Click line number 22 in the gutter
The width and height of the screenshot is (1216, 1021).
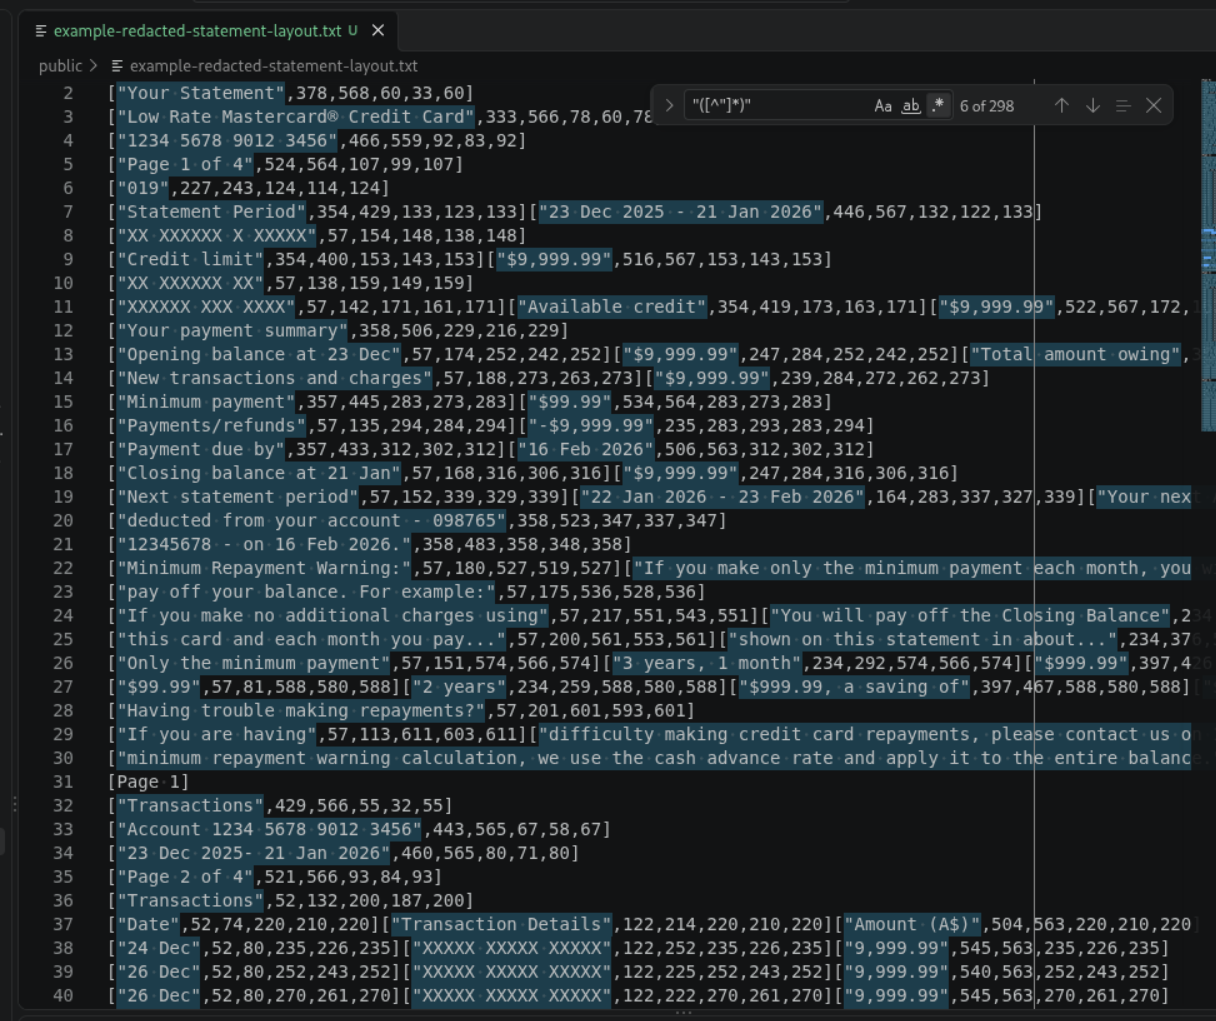click(x=63, y=568)
